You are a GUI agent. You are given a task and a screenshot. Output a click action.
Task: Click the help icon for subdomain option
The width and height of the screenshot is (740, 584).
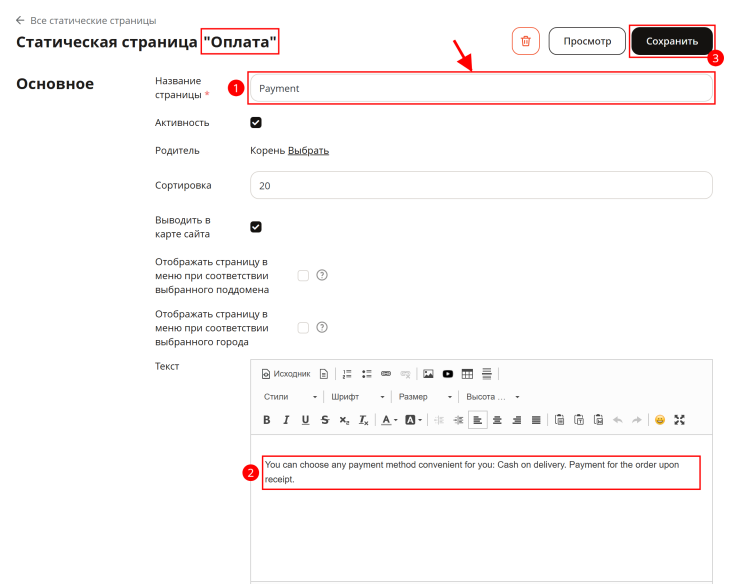click(x=322, y=275)
